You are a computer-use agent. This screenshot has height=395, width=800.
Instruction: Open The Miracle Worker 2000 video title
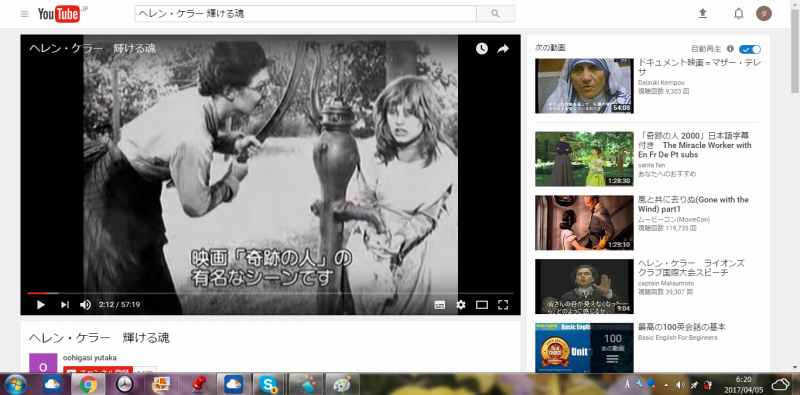[694, 145]
